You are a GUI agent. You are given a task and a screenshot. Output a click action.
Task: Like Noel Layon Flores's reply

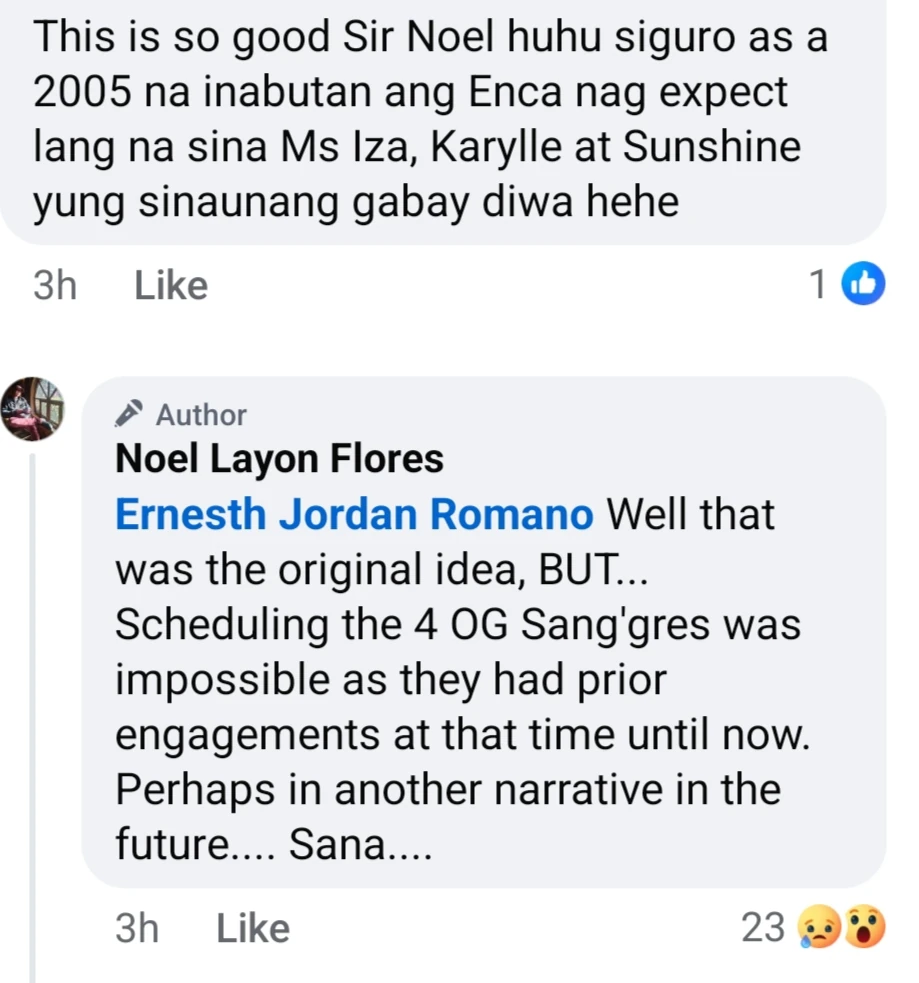click(252, 929)
